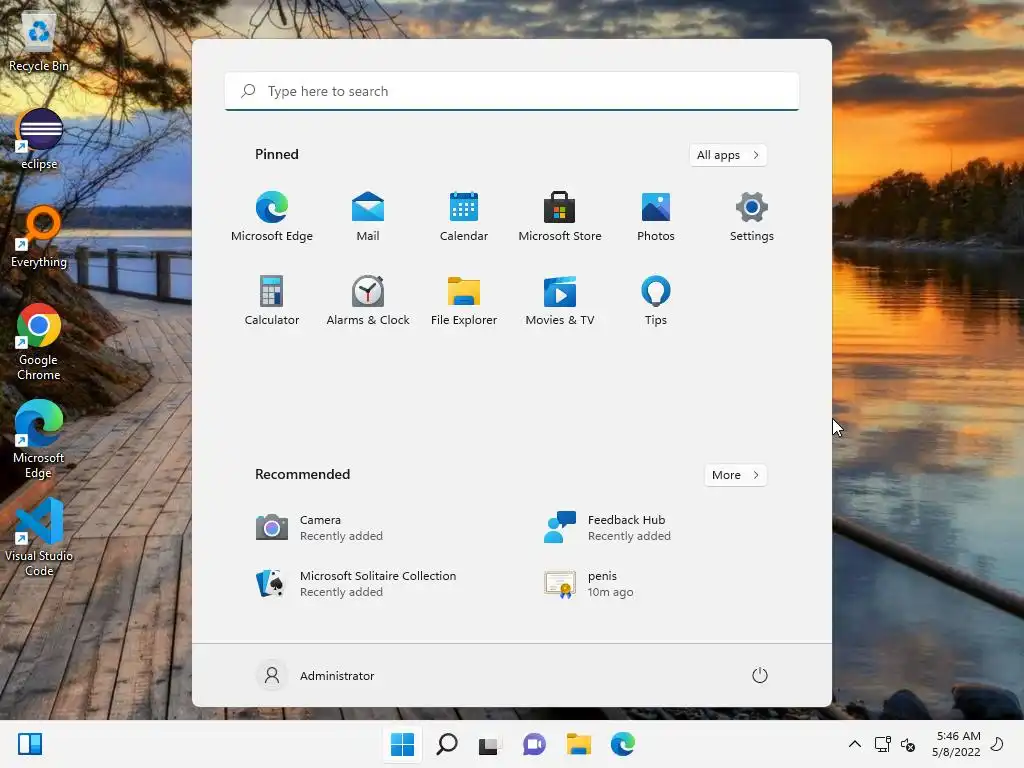Screen dimensions: 1024x768
Task: Click the Pinned section heading
Action: 277,154
